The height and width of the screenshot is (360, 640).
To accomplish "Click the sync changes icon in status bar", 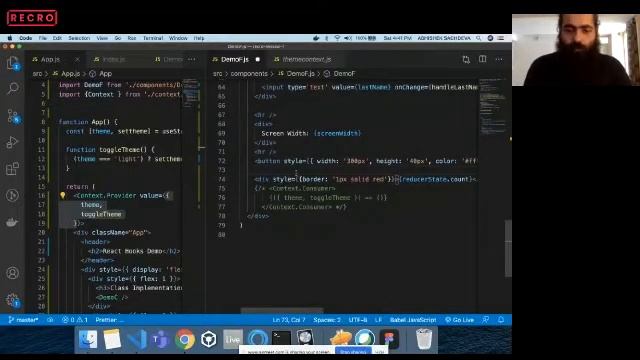I will point(50,320).
